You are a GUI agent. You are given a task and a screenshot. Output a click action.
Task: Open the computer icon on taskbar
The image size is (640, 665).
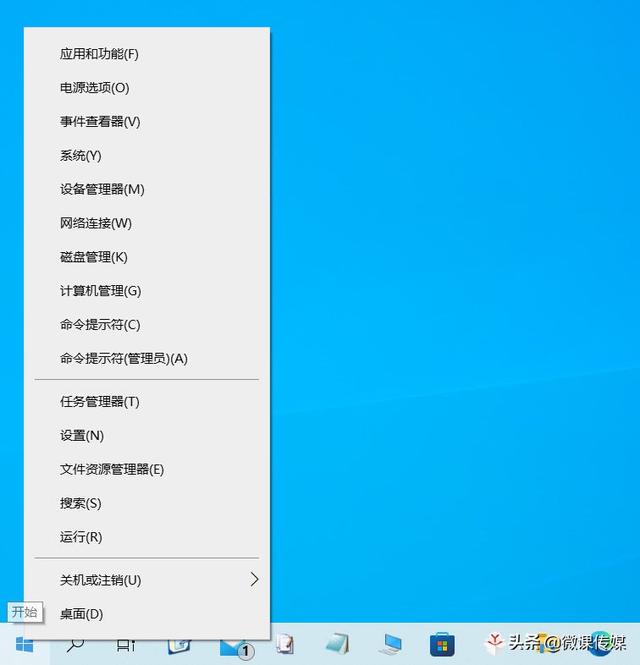point(390,645)
